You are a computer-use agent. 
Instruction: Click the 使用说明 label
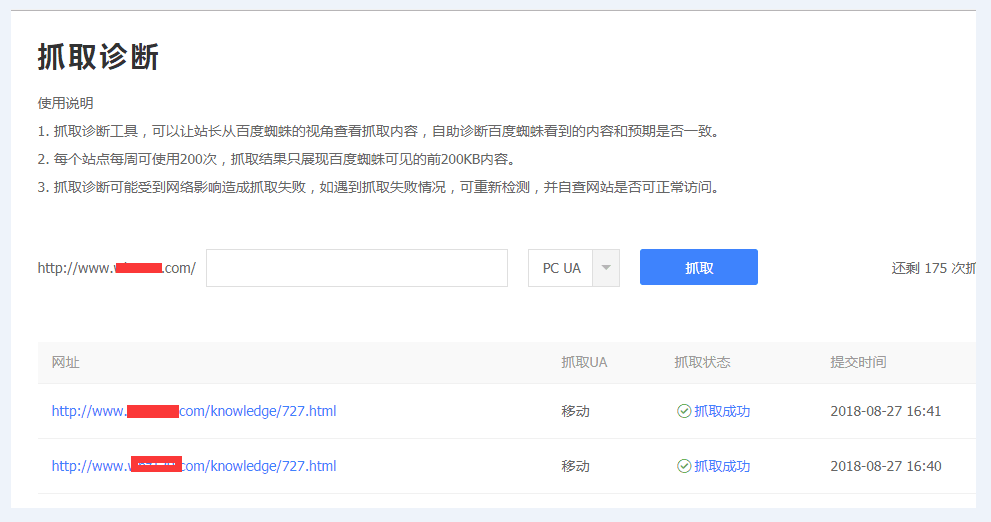click(x=65, y=103)
